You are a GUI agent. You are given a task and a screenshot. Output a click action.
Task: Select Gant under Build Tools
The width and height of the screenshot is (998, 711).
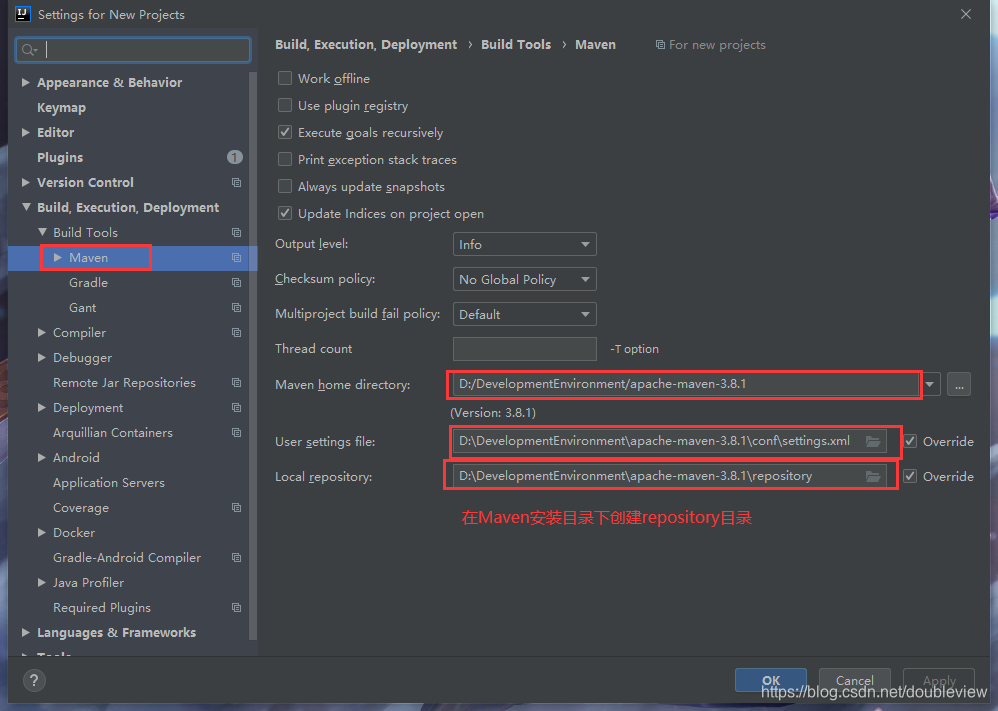(x=83, y=307)
